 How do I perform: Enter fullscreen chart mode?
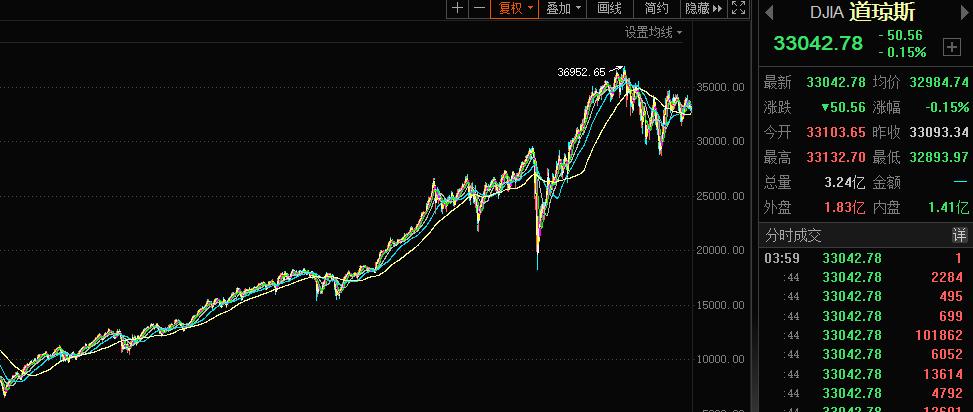pos(739,8)
